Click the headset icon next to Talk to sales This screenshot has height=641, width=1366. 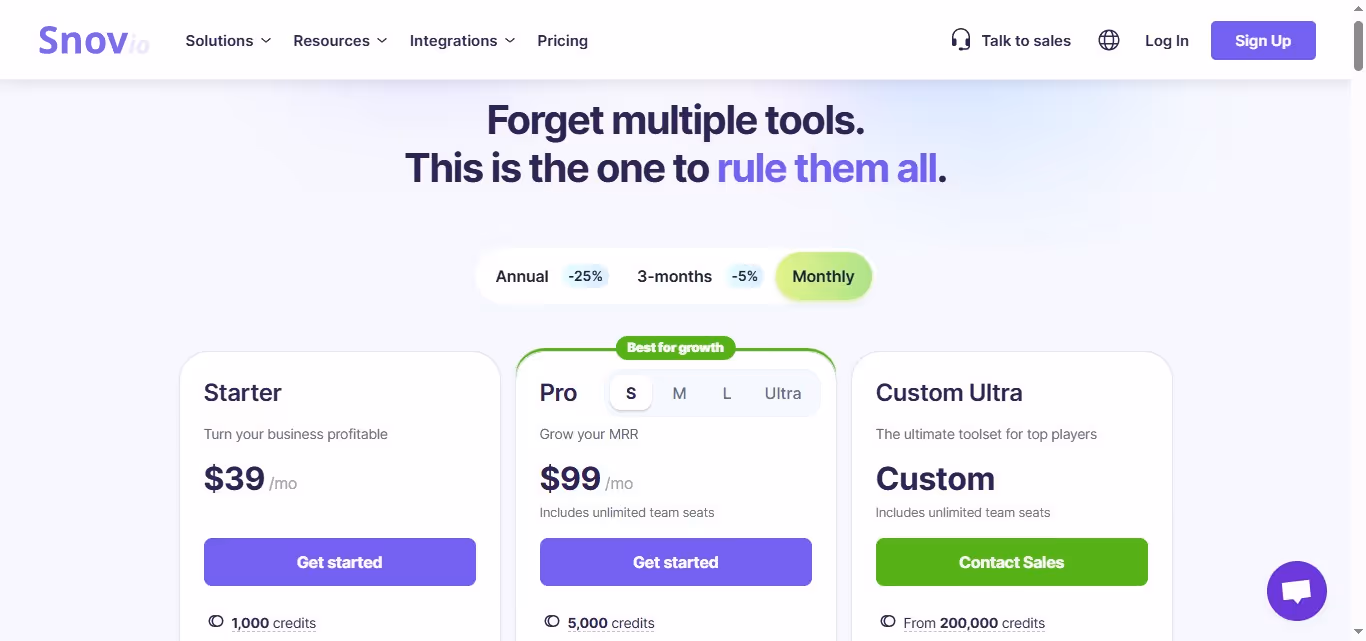coord(960,39)
